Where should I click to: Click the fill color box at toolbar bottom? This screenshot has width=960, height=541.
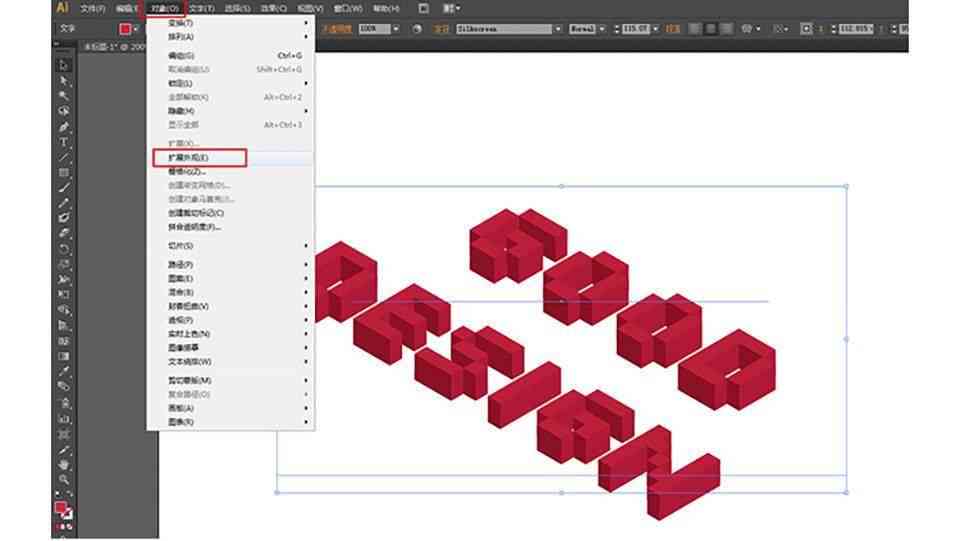click(61, 507)
